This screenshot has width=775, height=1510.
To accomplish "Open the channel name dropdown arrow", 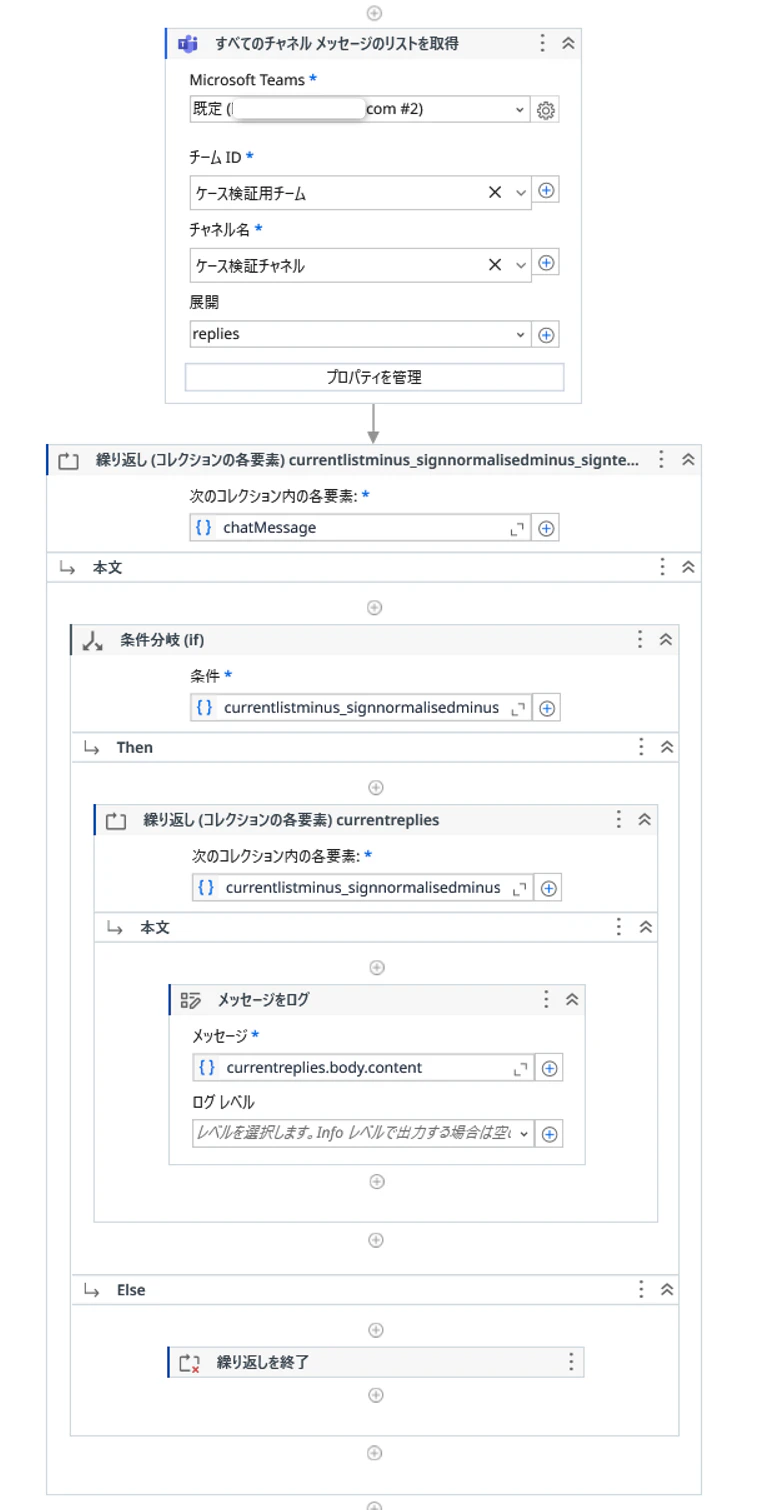I will point(520,265).
